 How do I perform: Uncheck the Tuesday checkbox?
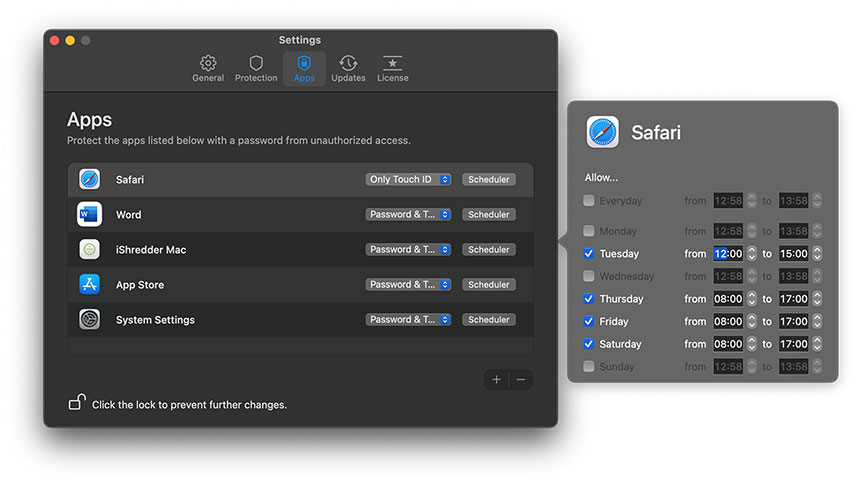point(589,254)
